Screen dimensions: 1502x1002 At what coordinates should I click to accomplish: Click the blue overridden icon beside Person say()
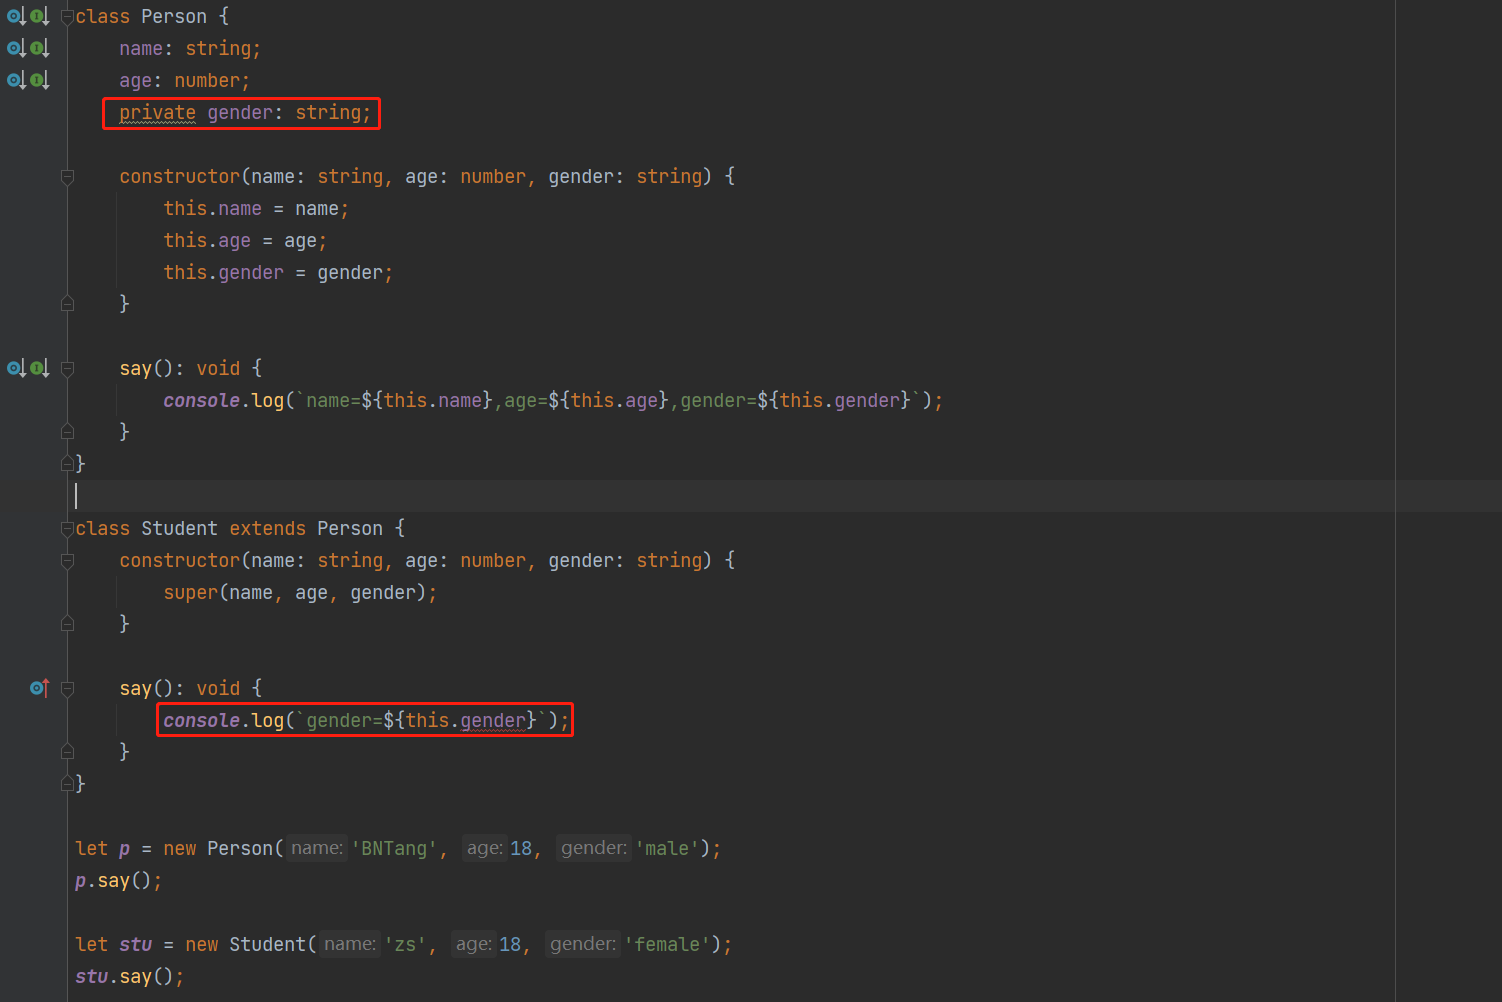(x=16, y=368)
